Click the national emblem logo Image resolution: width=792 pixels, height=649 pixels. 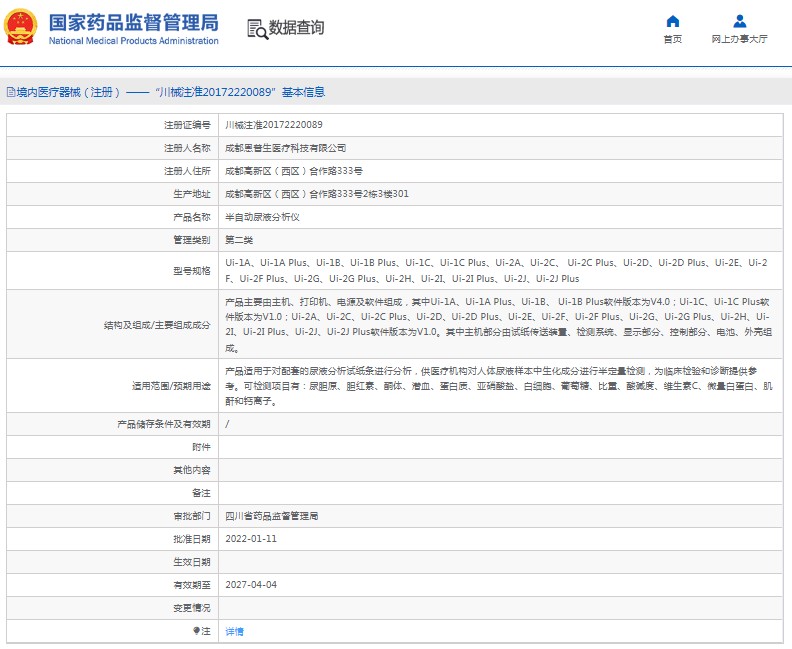click(x=20, y=27)
